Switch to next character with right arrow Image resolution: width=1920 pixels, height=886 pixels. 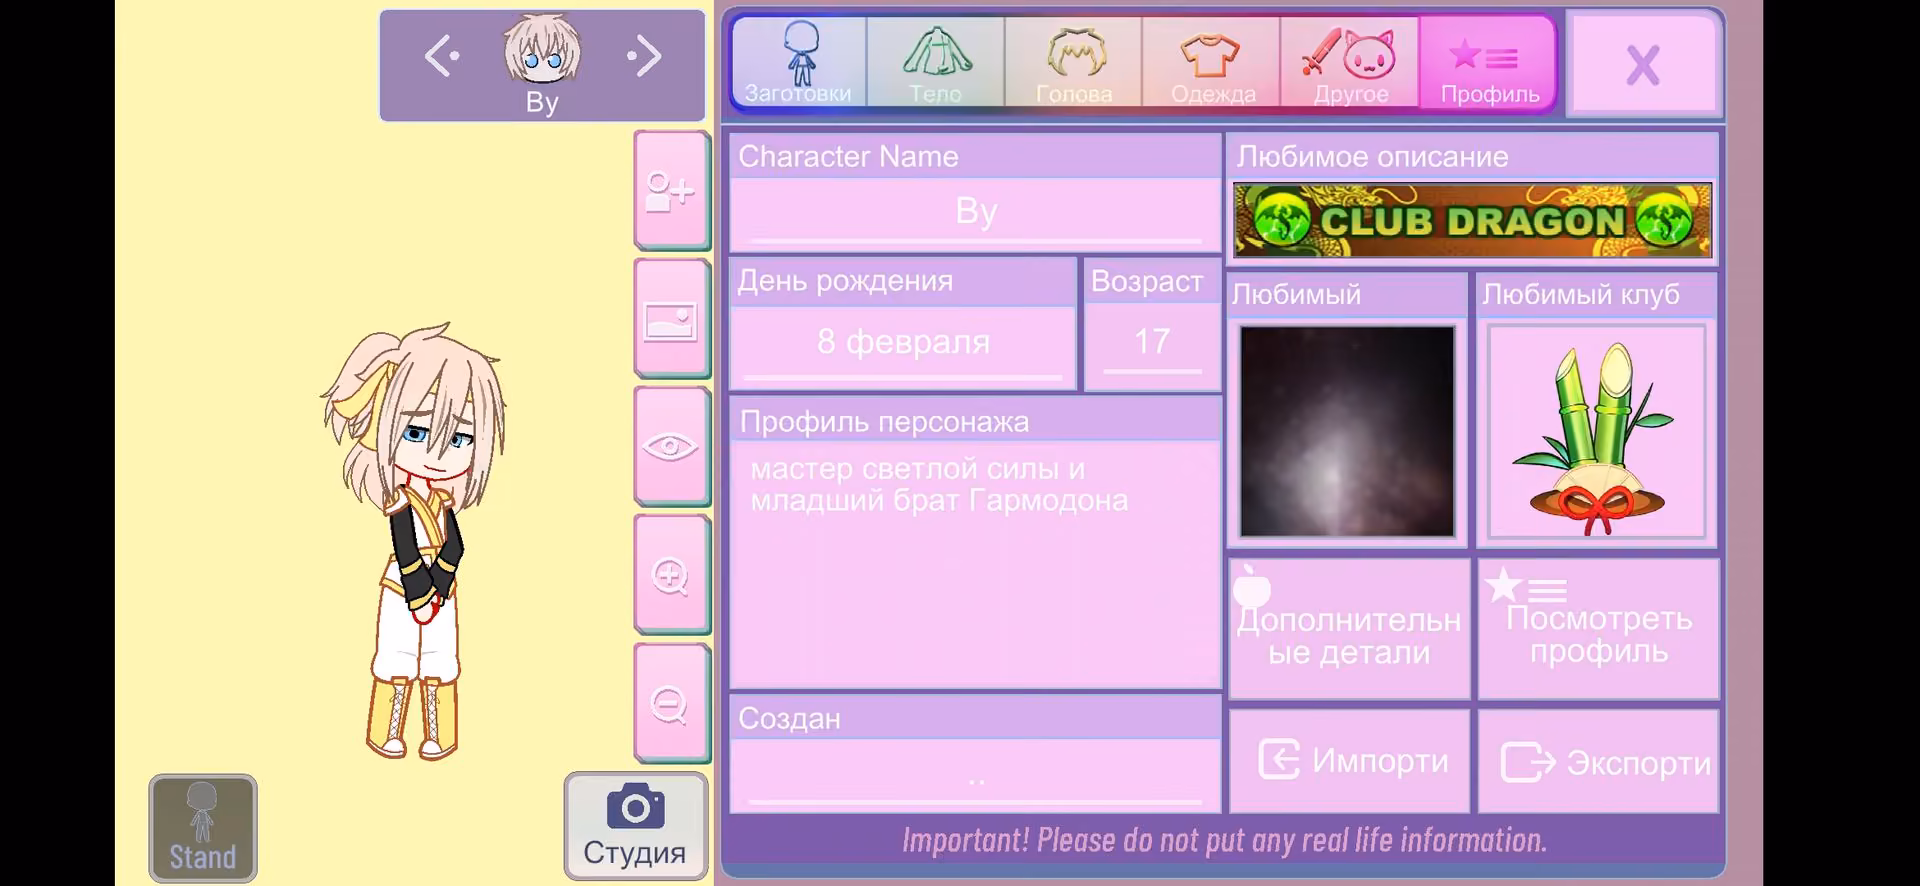click(x=645, y=56)
